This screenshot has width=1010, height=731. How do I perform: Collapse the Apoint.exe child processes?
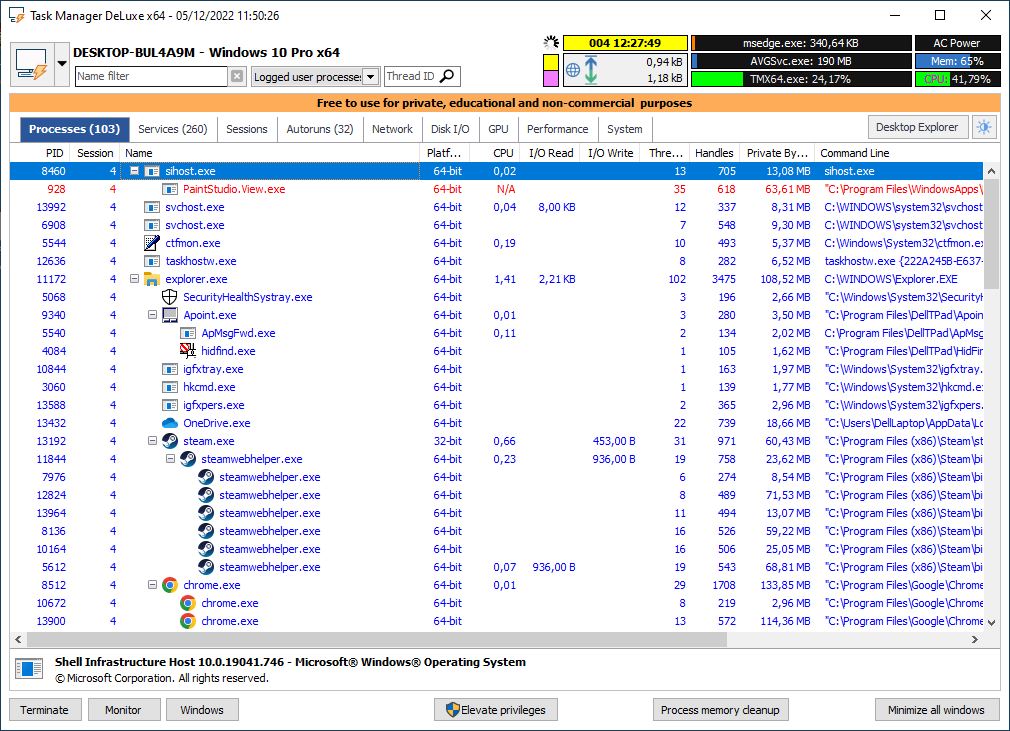(x=153, y=315)
